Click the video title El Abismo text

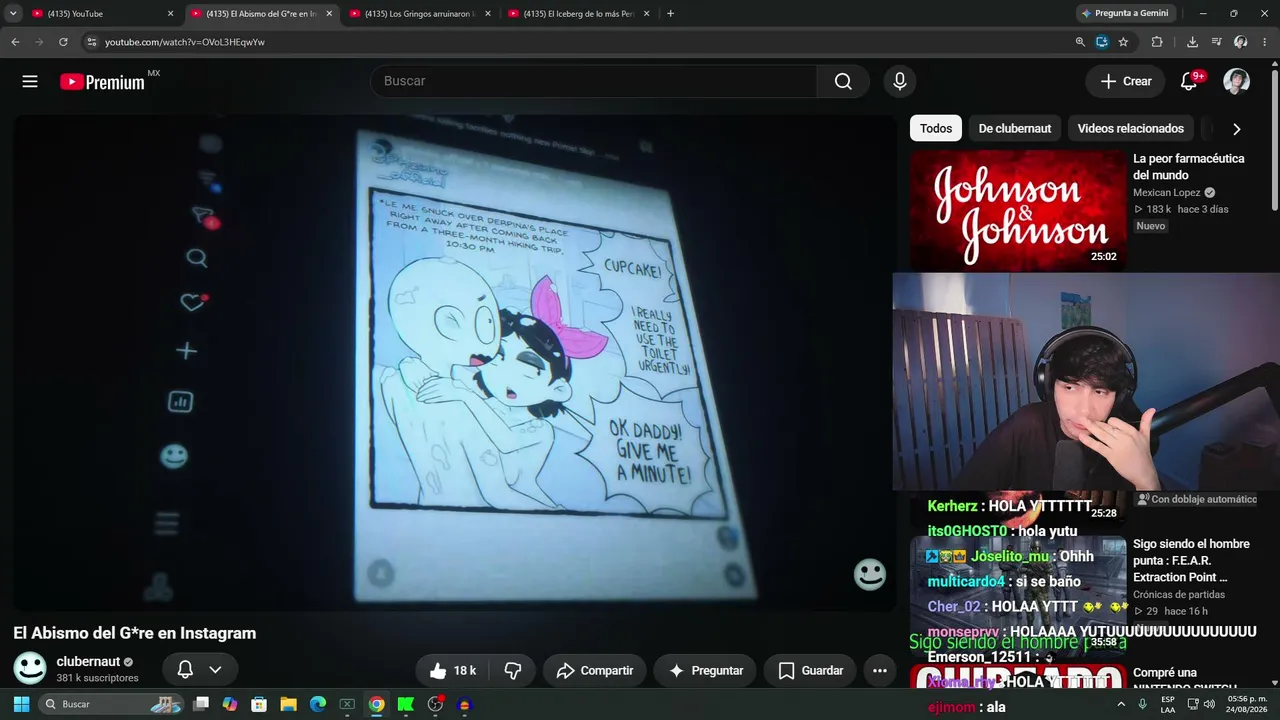[x=134, y=633]
